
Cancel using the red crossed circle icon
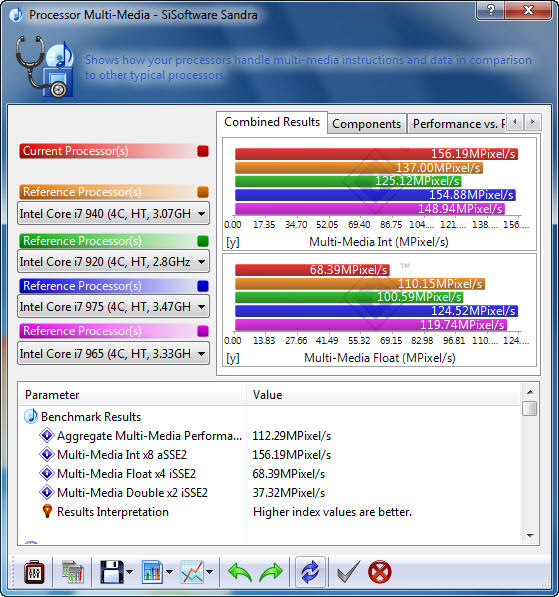pyautogui.click(x=380, y=572)
